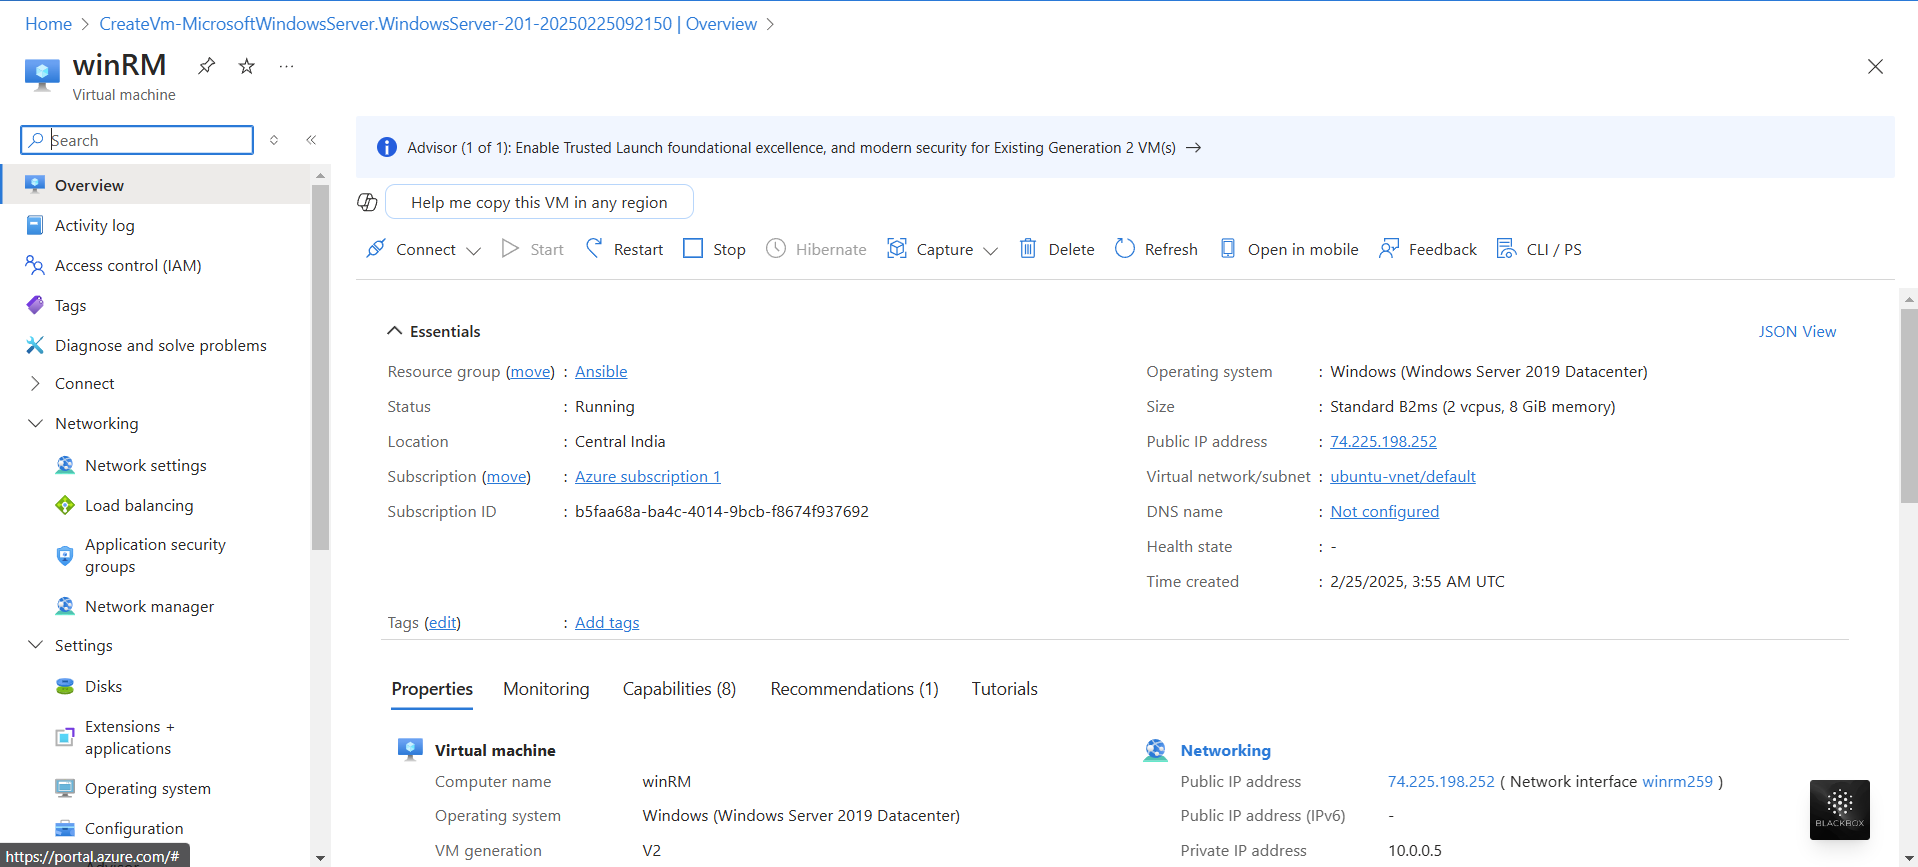Click the public IP 74.225.198.252 in Essentials
The height and width of the screenshot is (867, 1918).
click(x=1383, y=441)
